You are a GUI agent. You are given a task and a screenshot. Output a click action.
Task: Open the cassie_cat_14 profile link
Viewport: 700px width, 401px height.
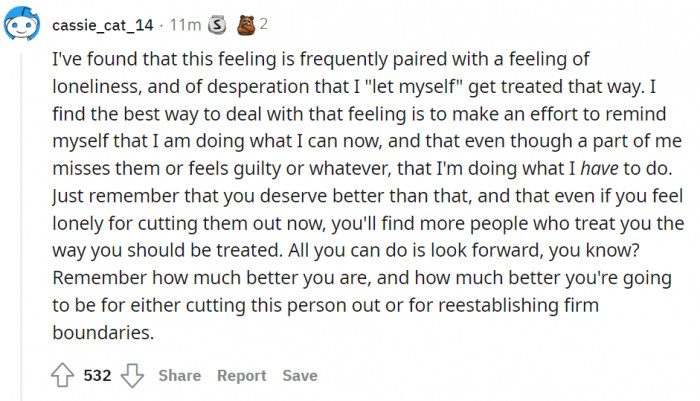(x=103, y=25)
